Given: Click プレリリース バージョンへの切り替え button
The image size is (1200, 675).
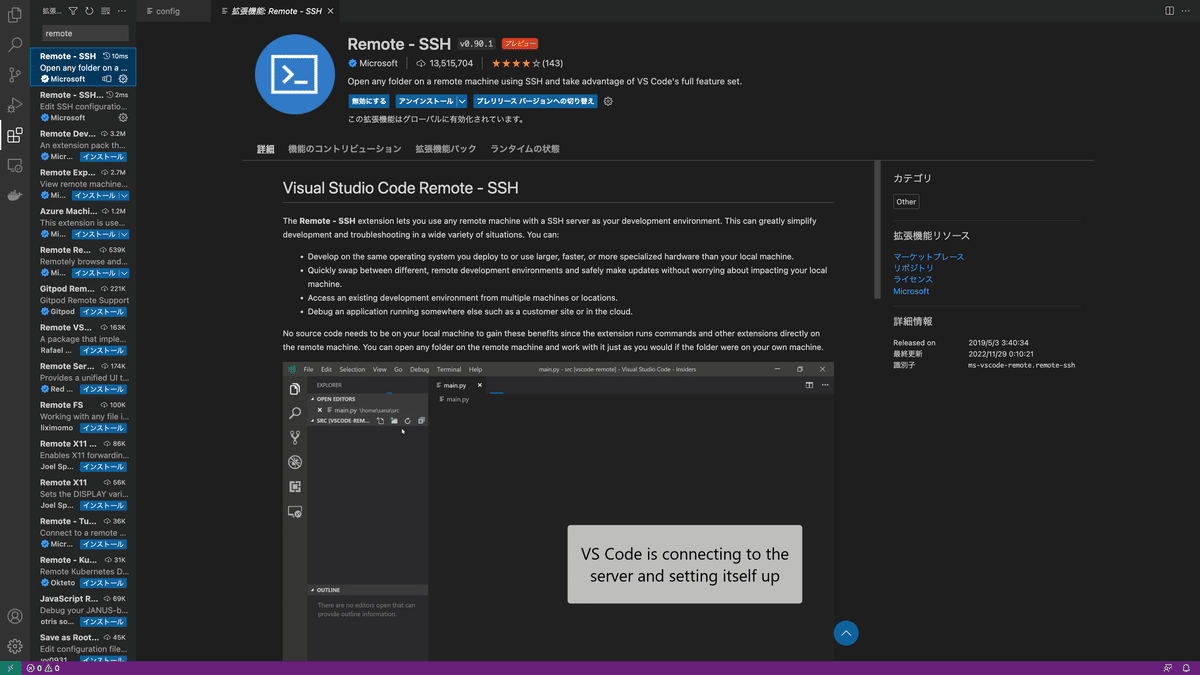Looking at the screenshot, I should point(535,101).
